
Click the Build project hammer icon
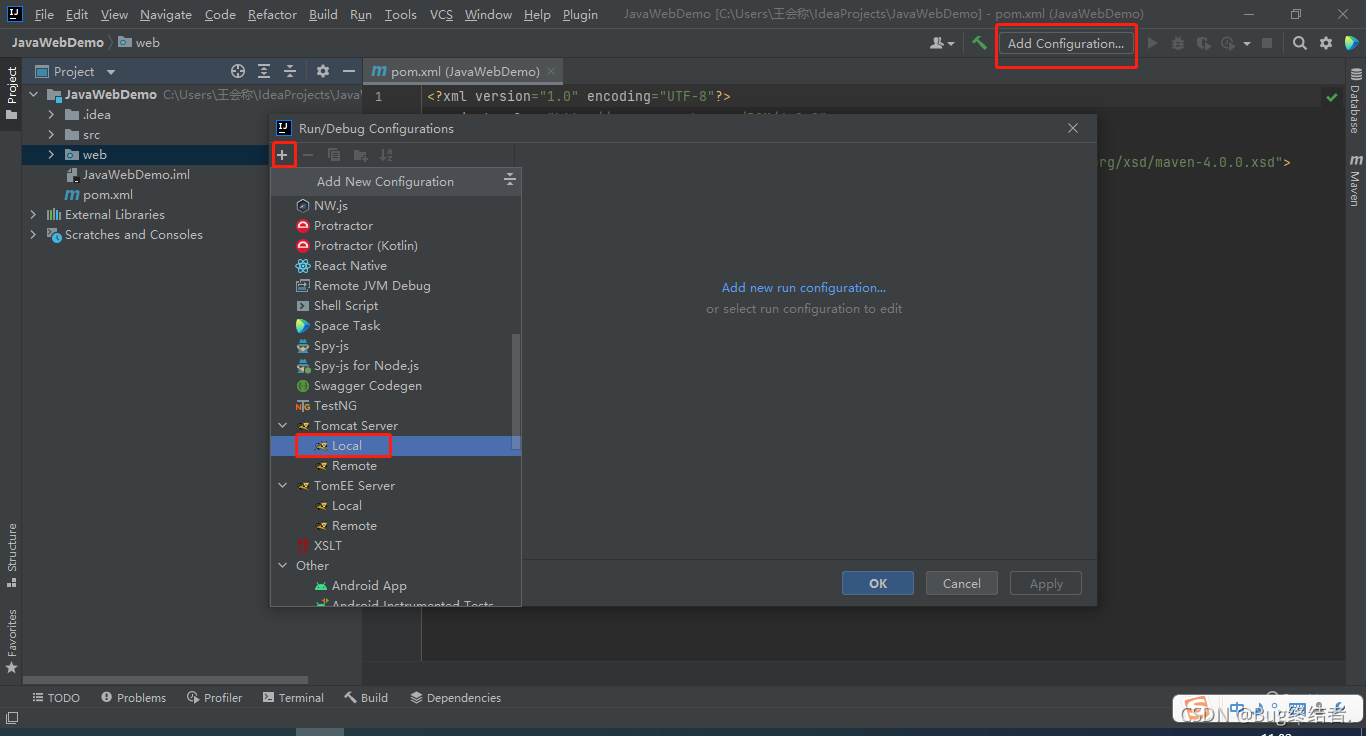(980, 43)
